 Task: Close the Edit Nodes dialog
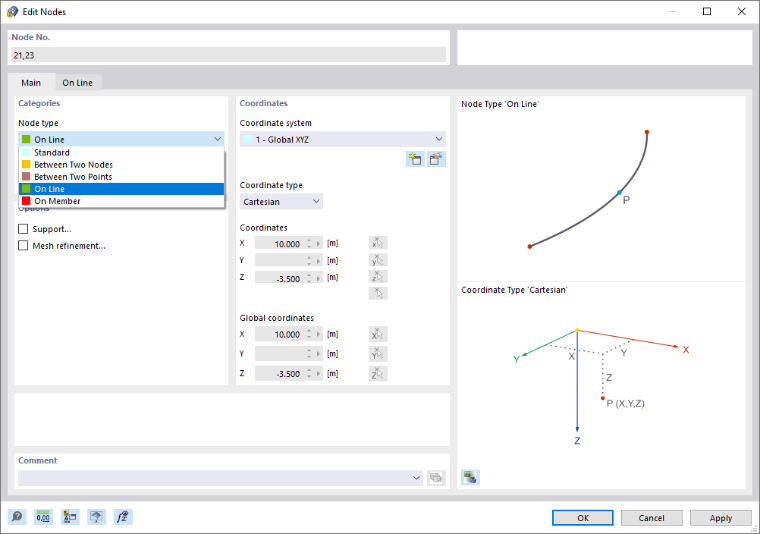tap(742, 11)
